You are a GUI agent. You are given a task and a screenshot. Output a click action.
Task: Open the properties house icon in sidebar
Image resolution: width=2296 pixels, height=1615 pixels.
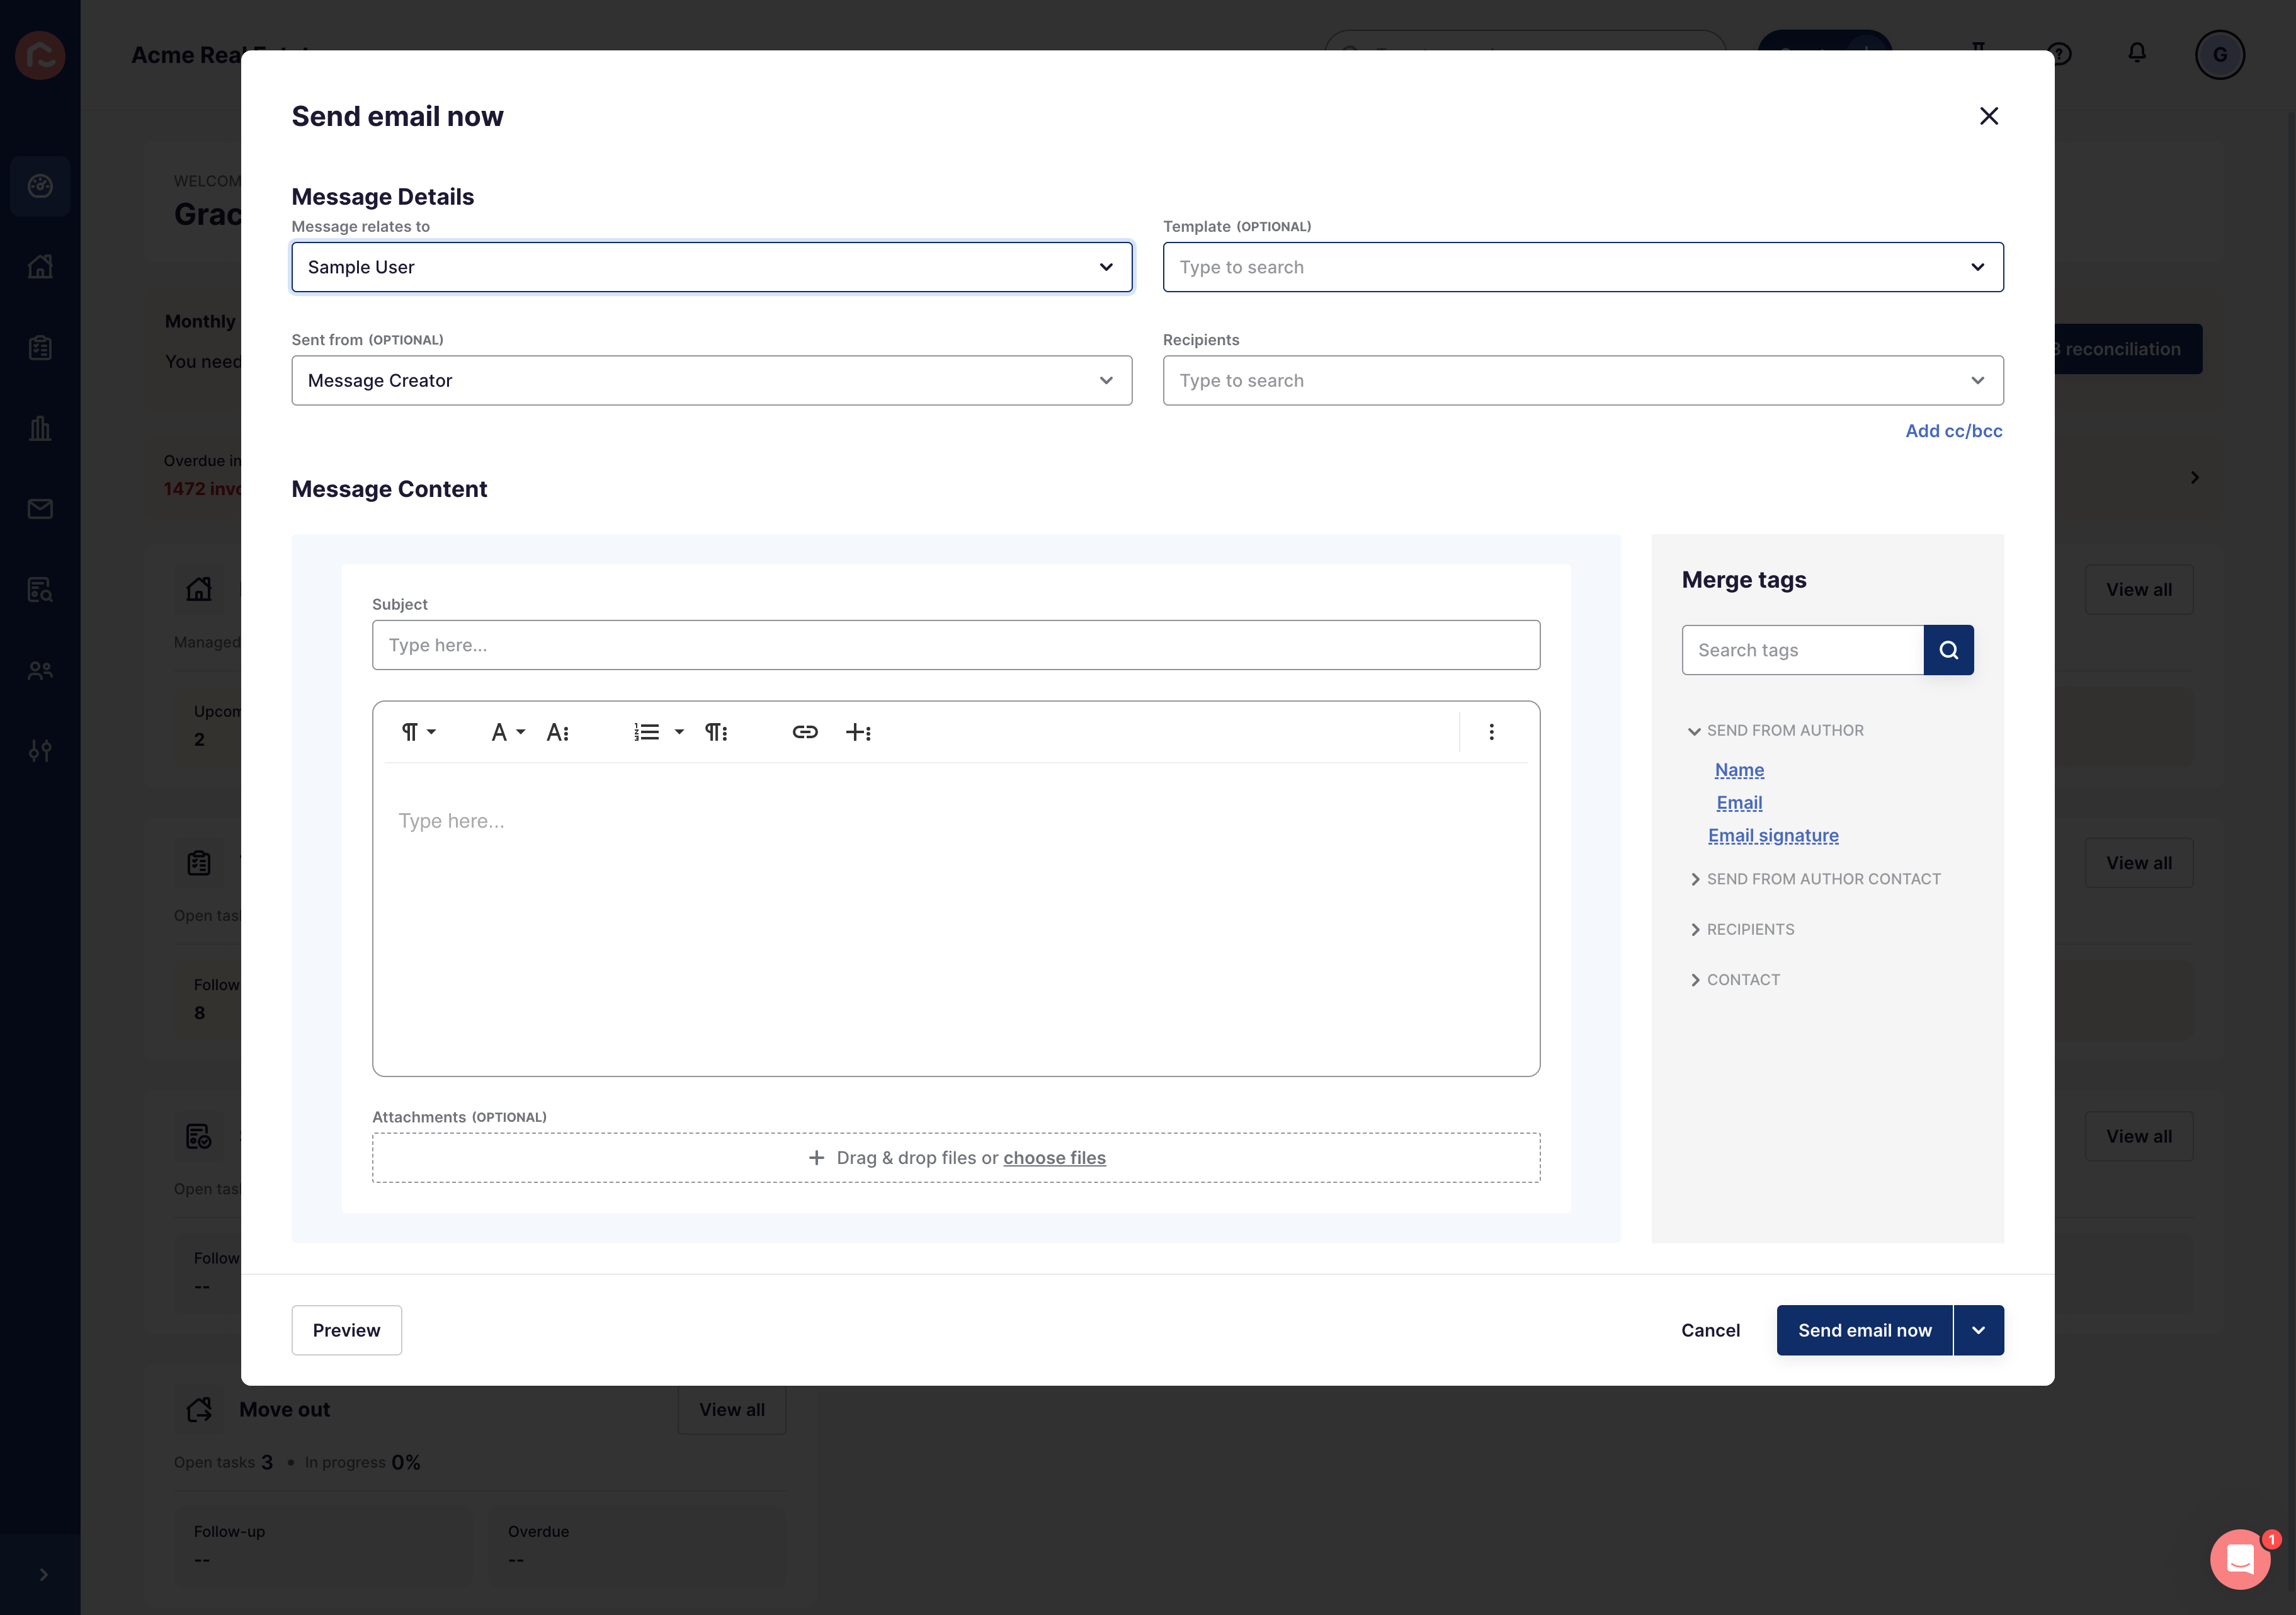click(x=40, y=267)
